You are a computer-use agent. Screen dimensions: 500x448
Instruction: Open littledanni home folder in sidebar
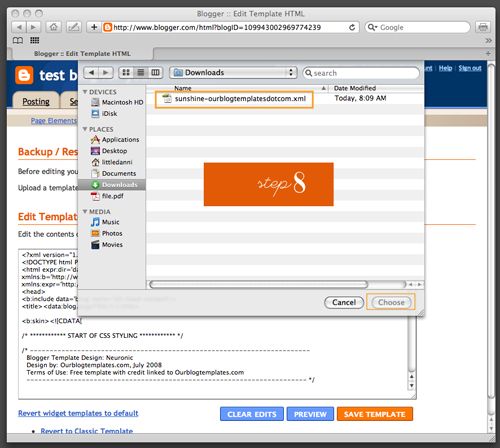(112, 162)
